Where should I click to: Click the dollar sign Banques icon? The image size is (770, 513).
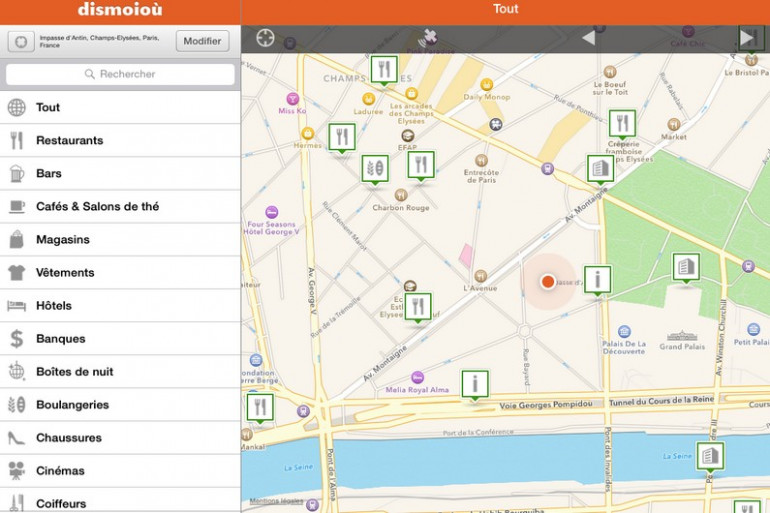(x=17, y=339)
